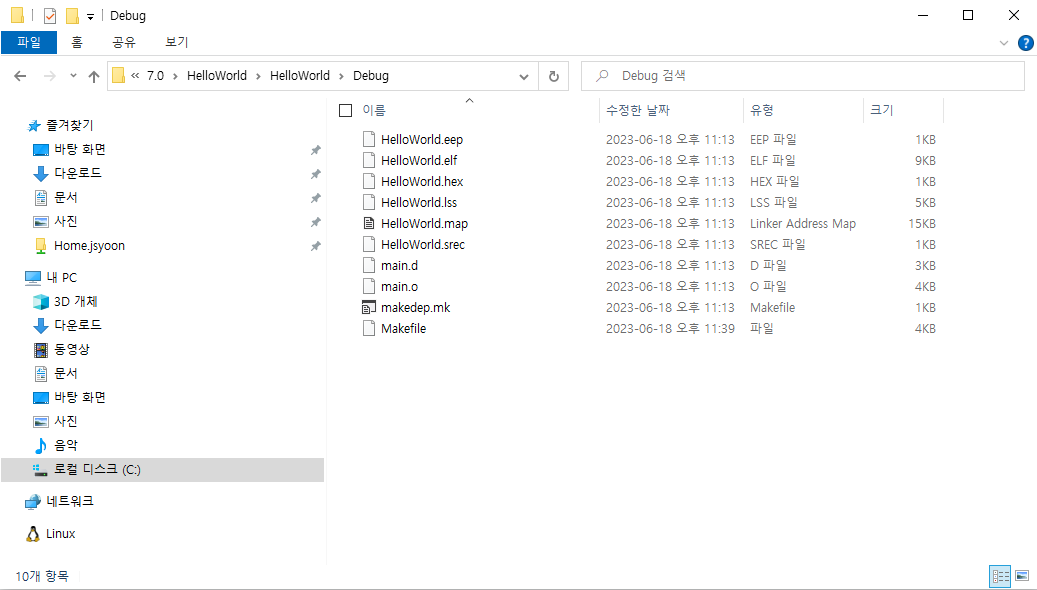
Task: Open the 3D 개체 folder
Action: click(75, 302)
